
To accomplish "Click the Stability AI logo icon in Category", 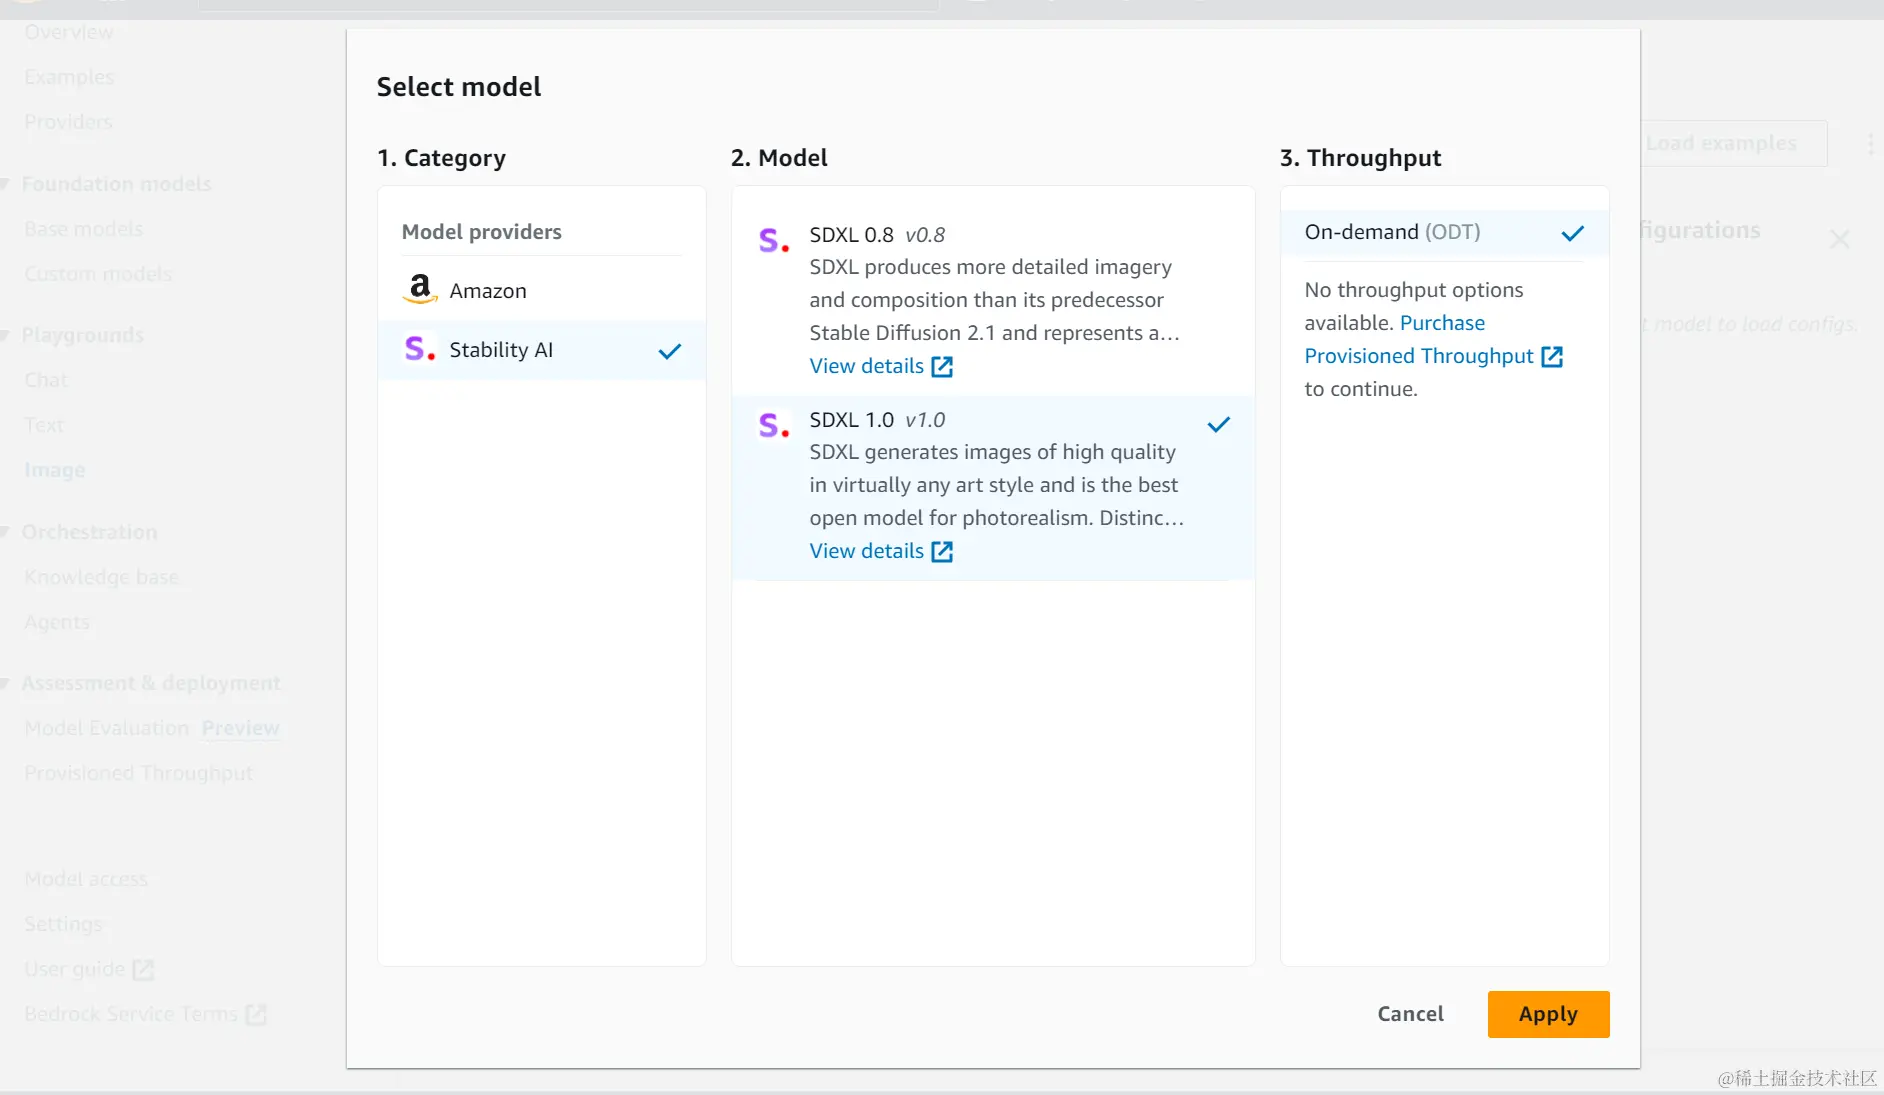I will tap(419, 348).
